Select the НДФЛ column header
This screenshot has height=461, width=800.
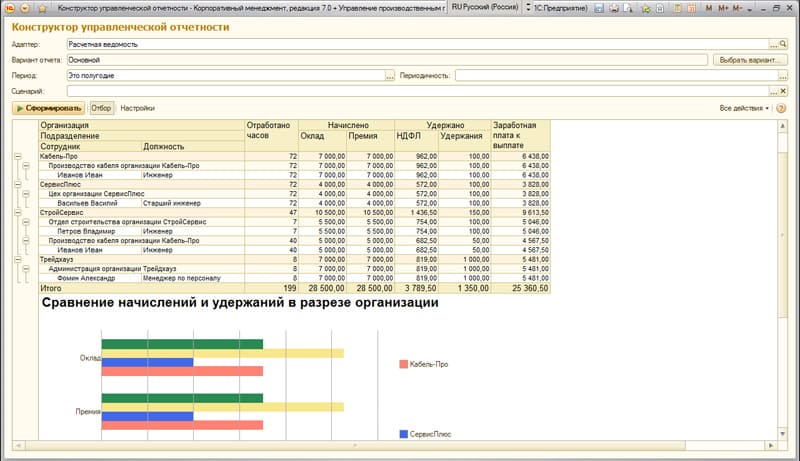tap(416, 141)
